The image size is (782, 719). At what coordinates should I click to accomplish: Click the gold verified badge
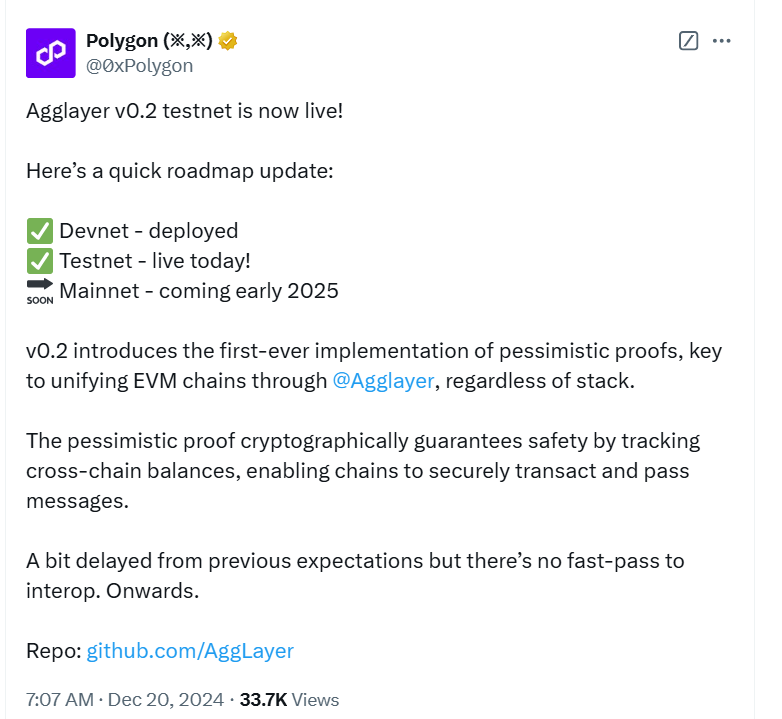228,41
